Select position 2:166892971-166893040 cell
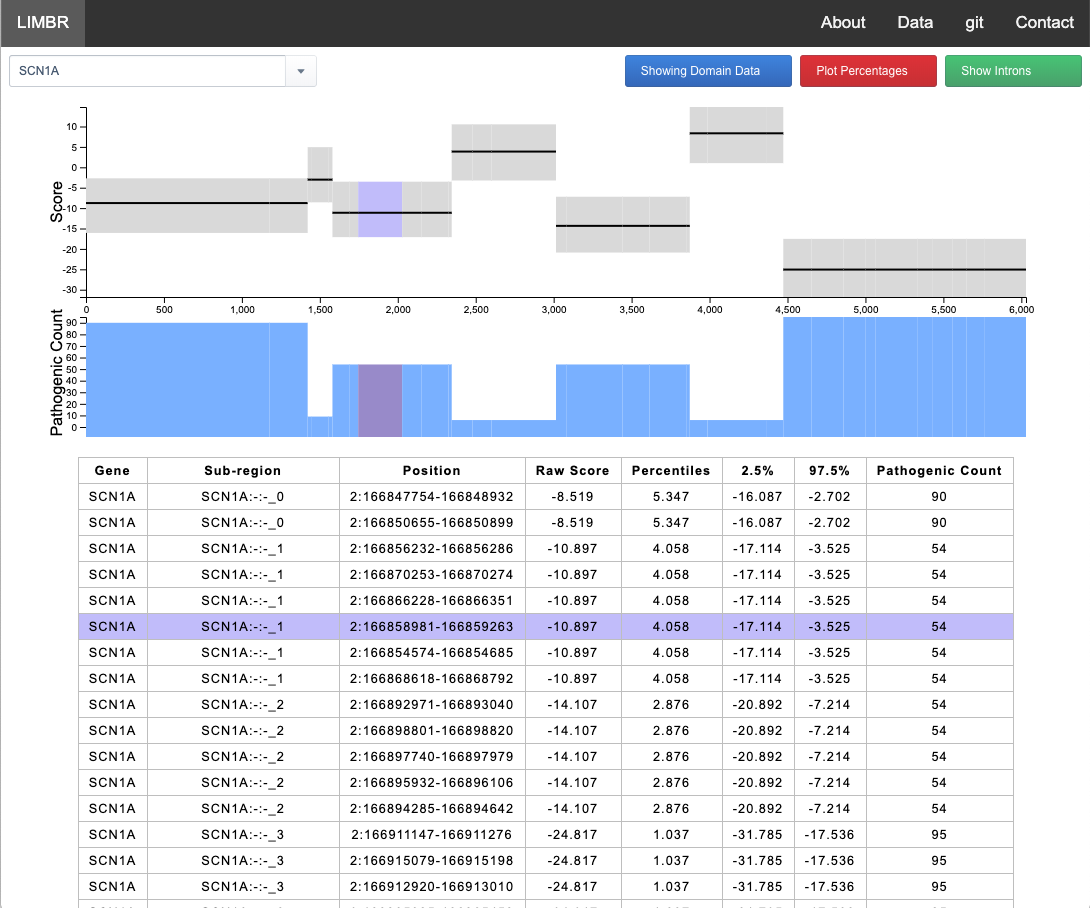The width and height of the screenshot is (1090, 908). [x=432, y=704]
